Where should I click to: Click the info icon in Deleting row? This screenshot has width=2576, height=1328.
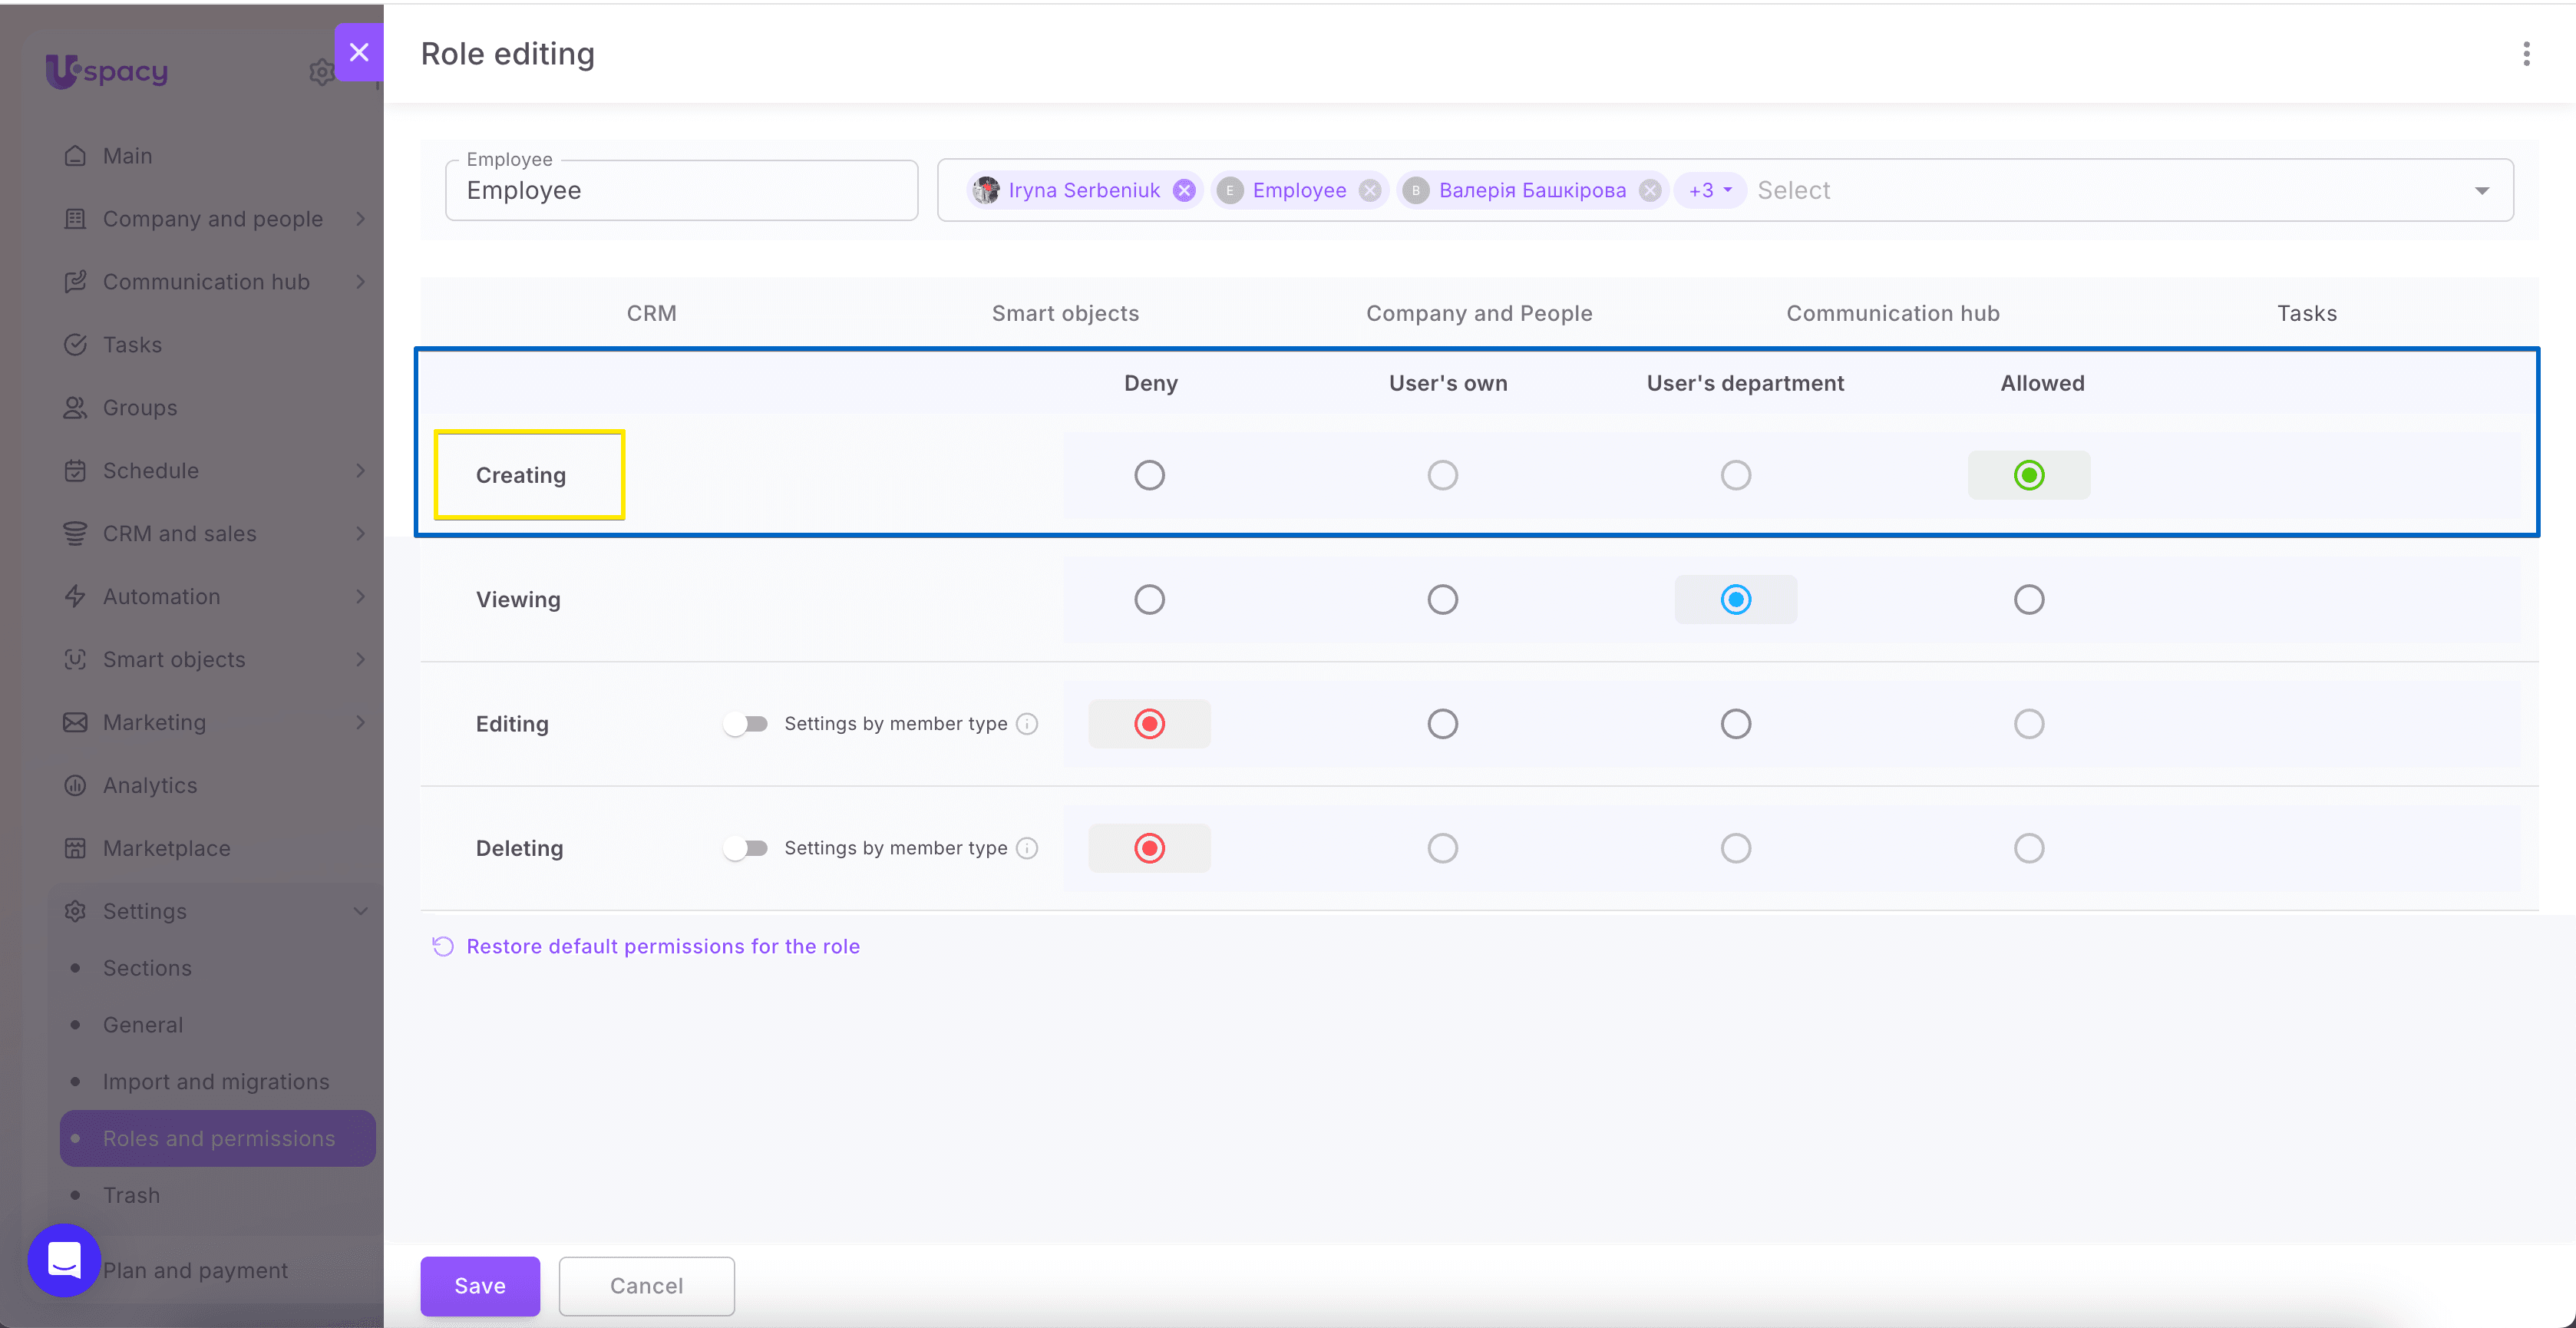coord(1027,848)
